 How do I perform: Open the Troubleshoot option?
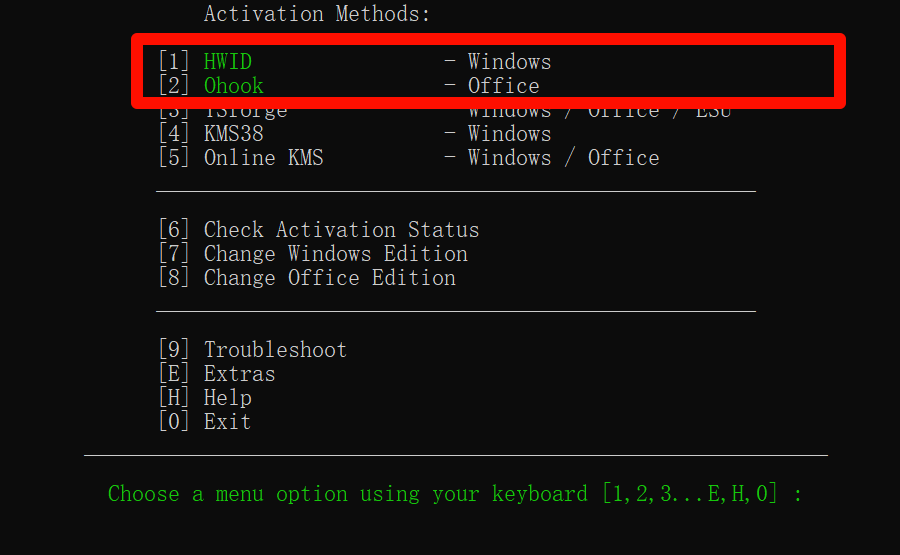click(x=275, y=350)
